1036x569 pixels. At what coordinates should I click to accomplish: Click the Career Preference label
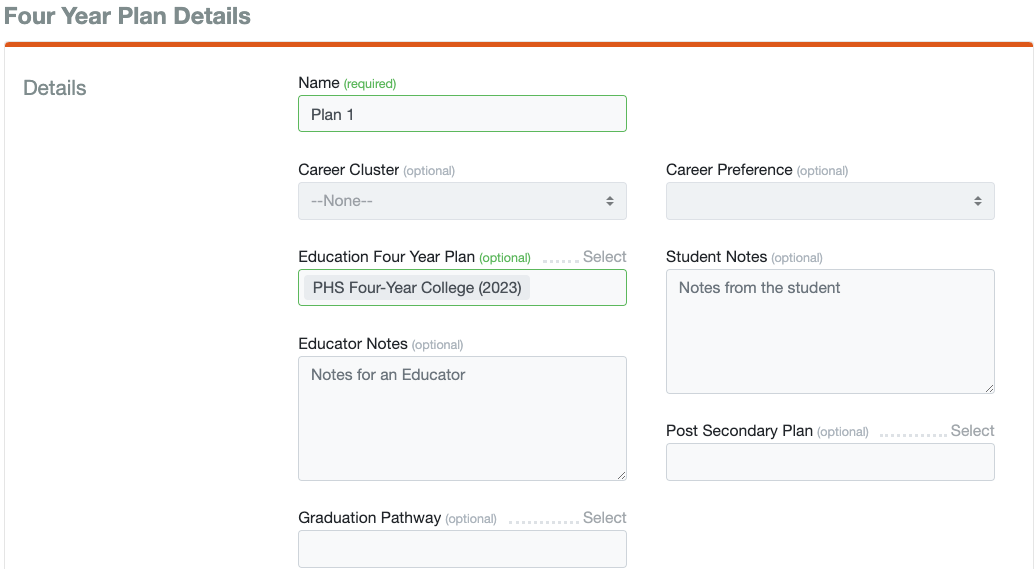pyautogui.click(x=729, y=170)
